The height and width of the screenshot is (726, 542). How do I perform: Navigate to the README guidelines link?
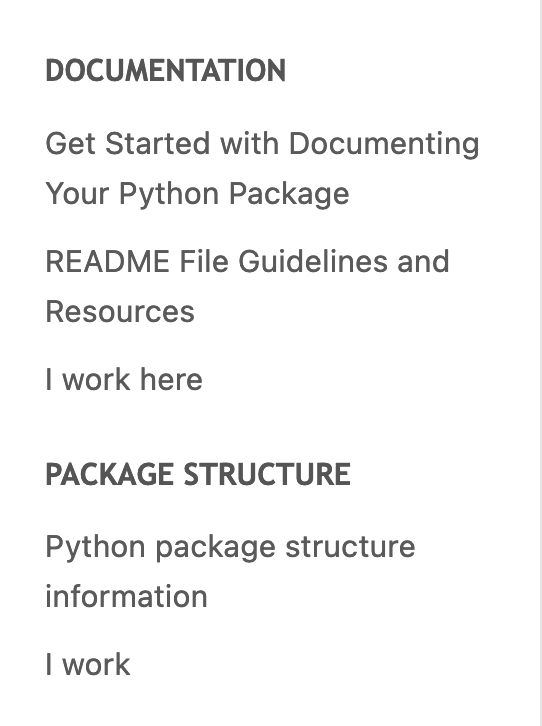point(247,286)
